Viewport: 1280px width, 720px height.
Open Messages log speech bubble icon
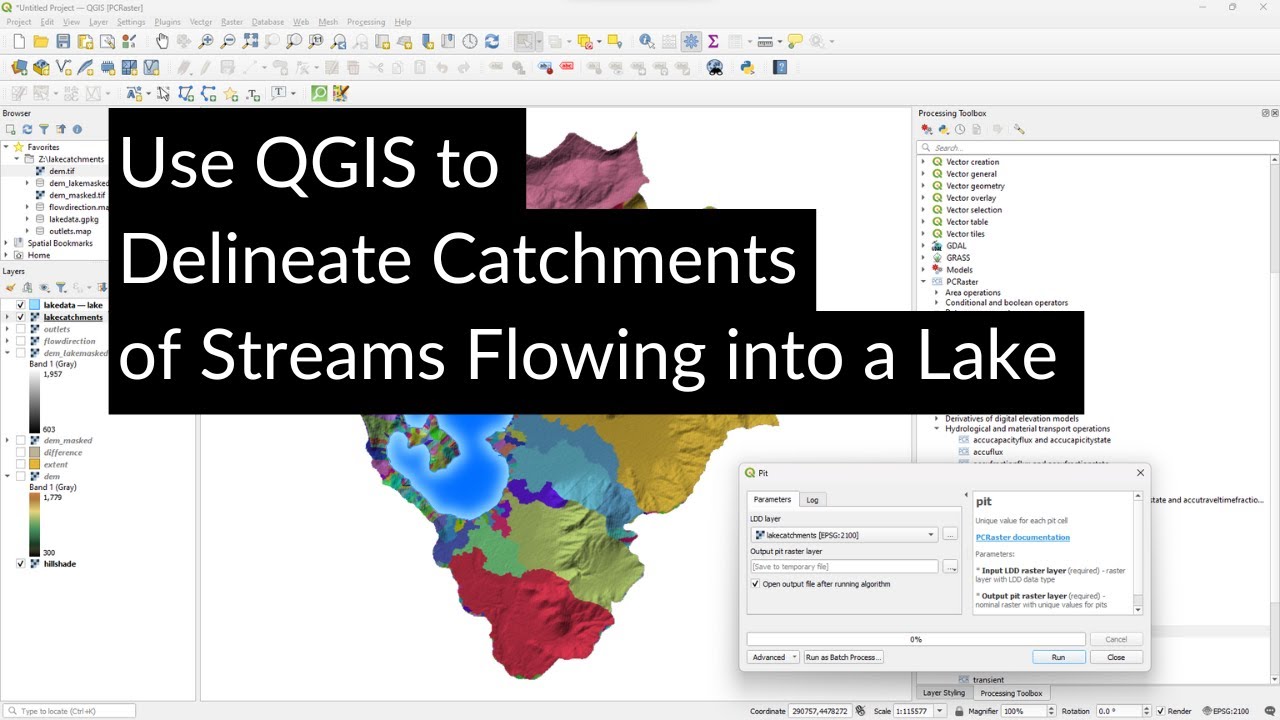tap(1270, 711)
